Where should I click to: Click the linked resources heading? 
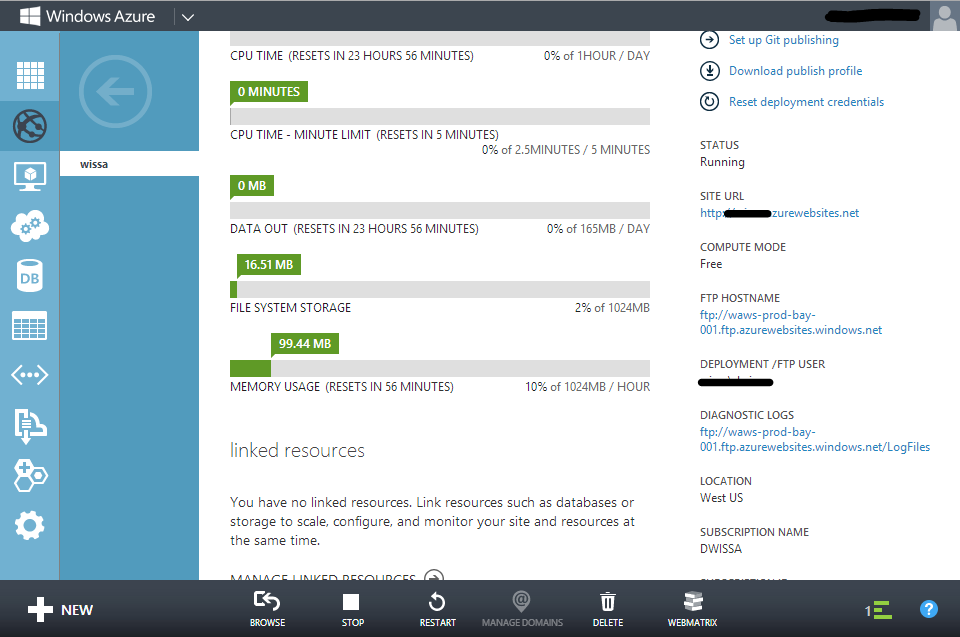[298, 450]
